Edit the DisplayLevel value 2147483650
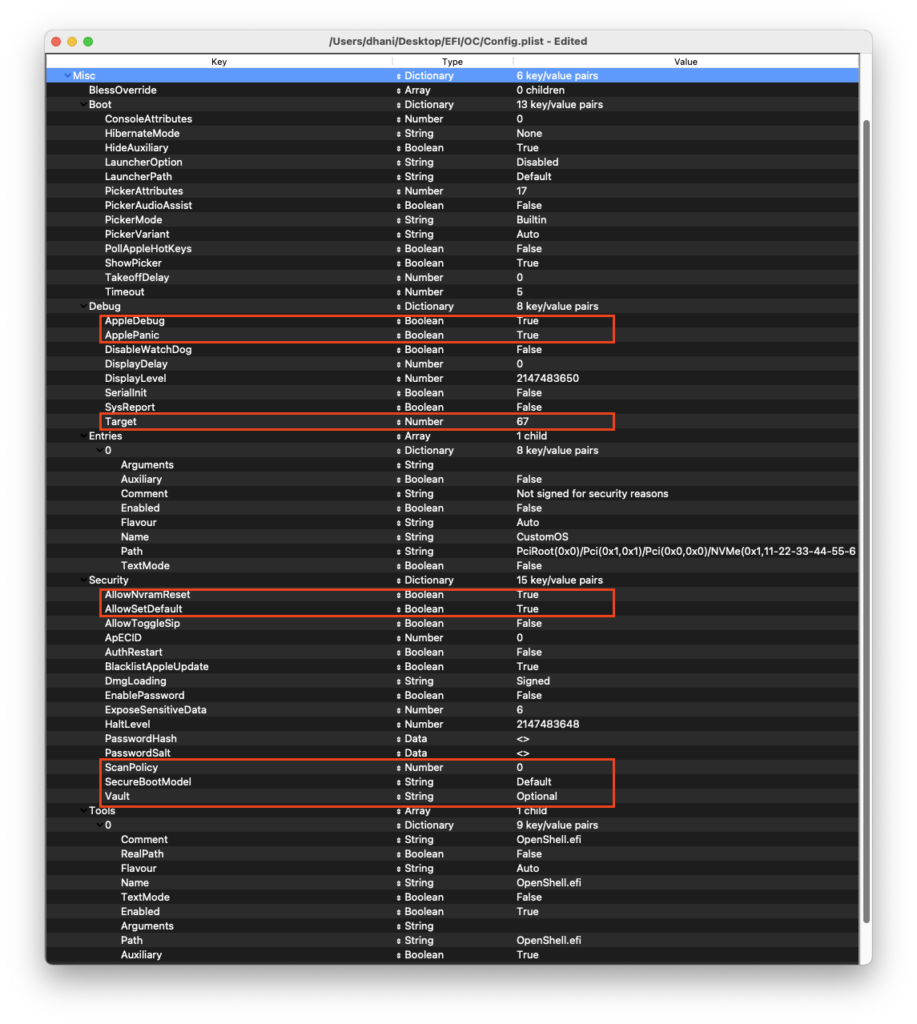Screen dimensions: 917x1024 547,378
